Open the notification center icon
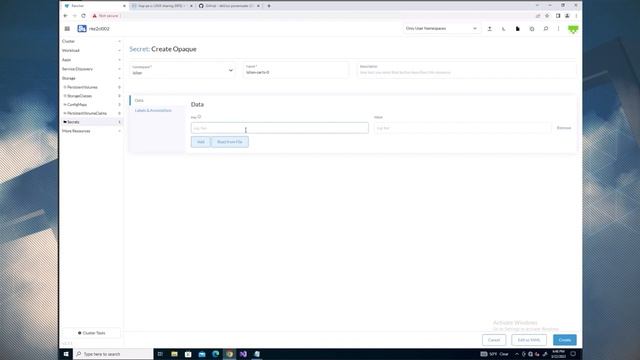 pos(573,354)
